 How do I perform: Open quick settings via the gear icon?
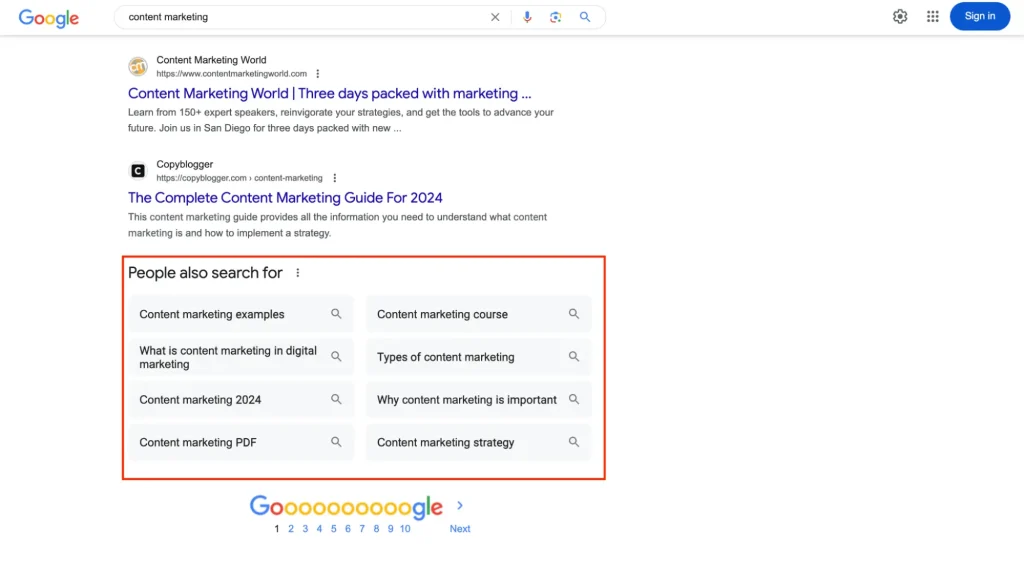899,16
